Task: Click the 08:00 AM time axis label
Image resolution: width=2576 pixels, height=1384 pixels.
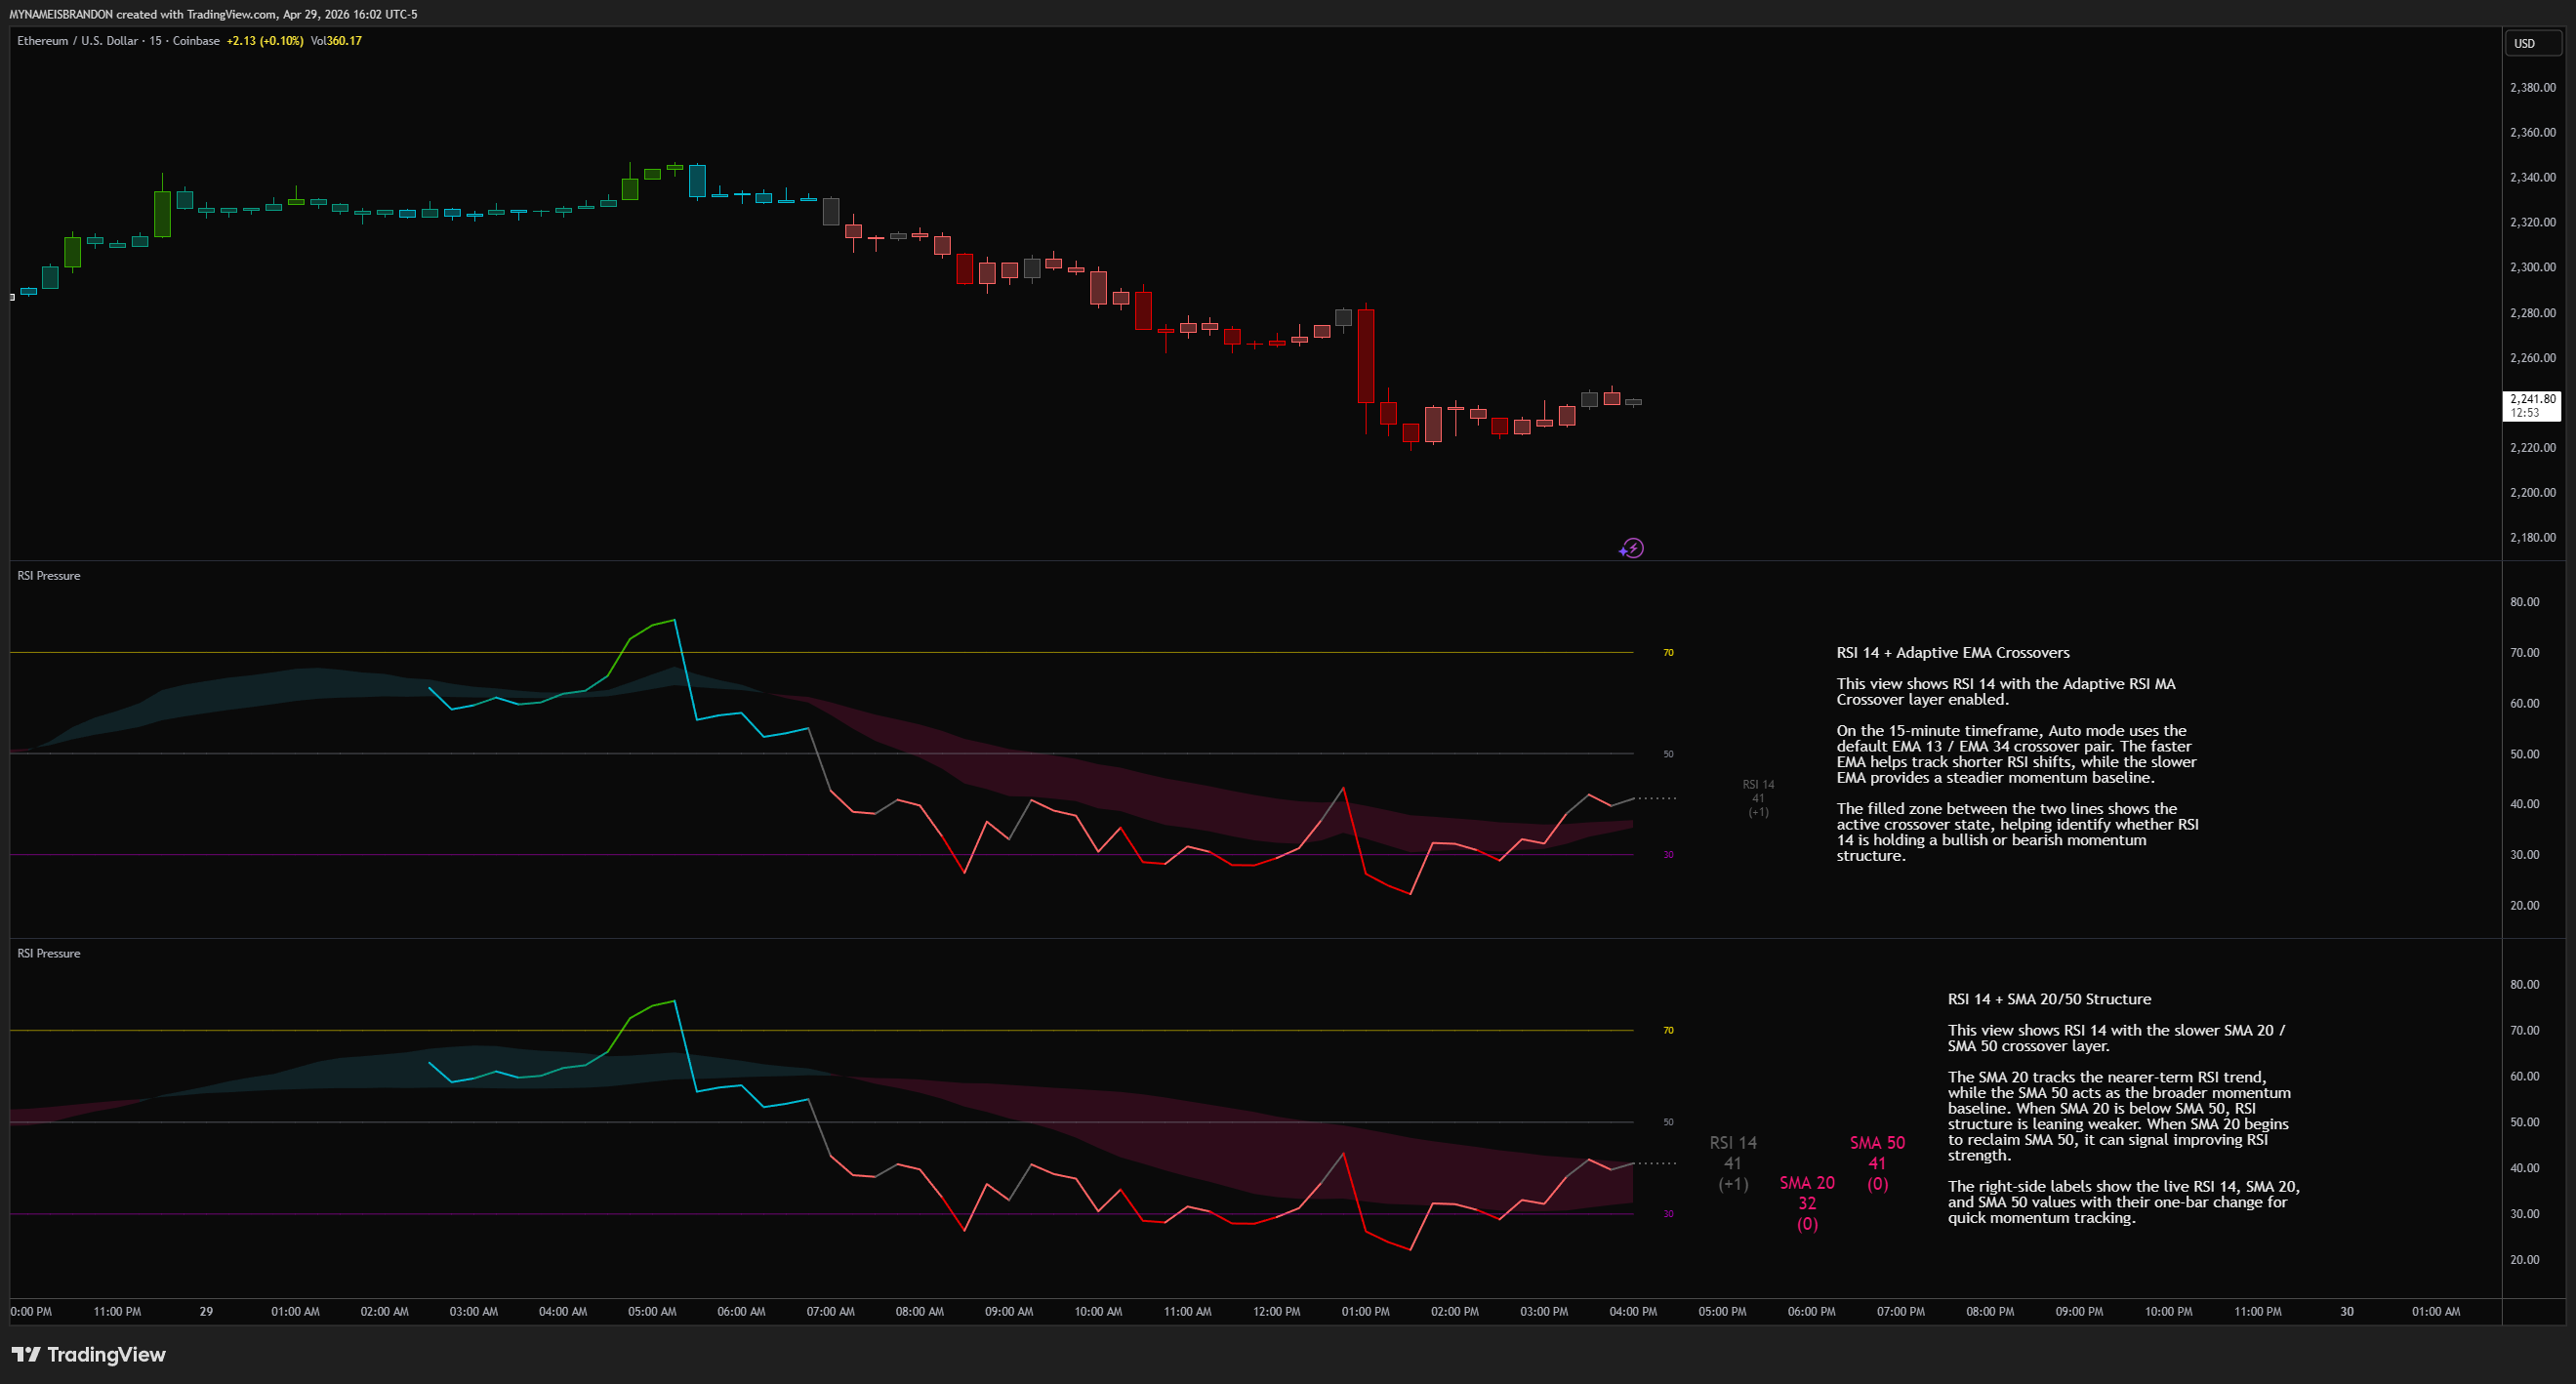Action: (920, 1312)
